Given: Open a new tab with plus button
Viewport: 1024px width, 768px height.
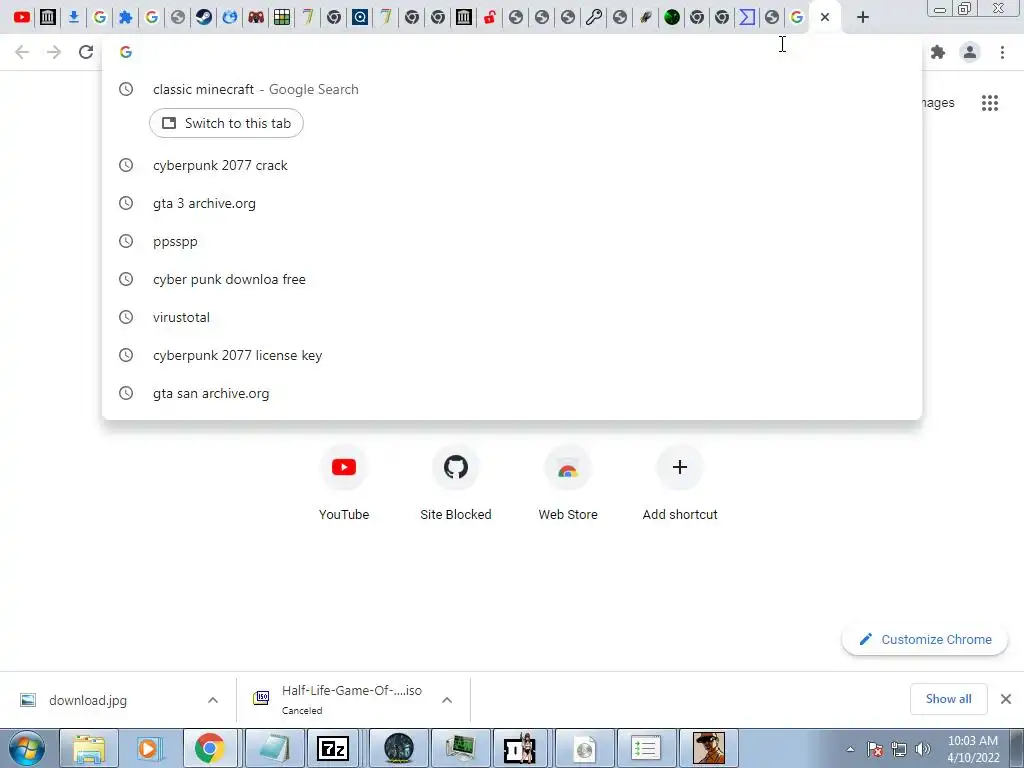Looking at the screenshot, I should point(863,17).
